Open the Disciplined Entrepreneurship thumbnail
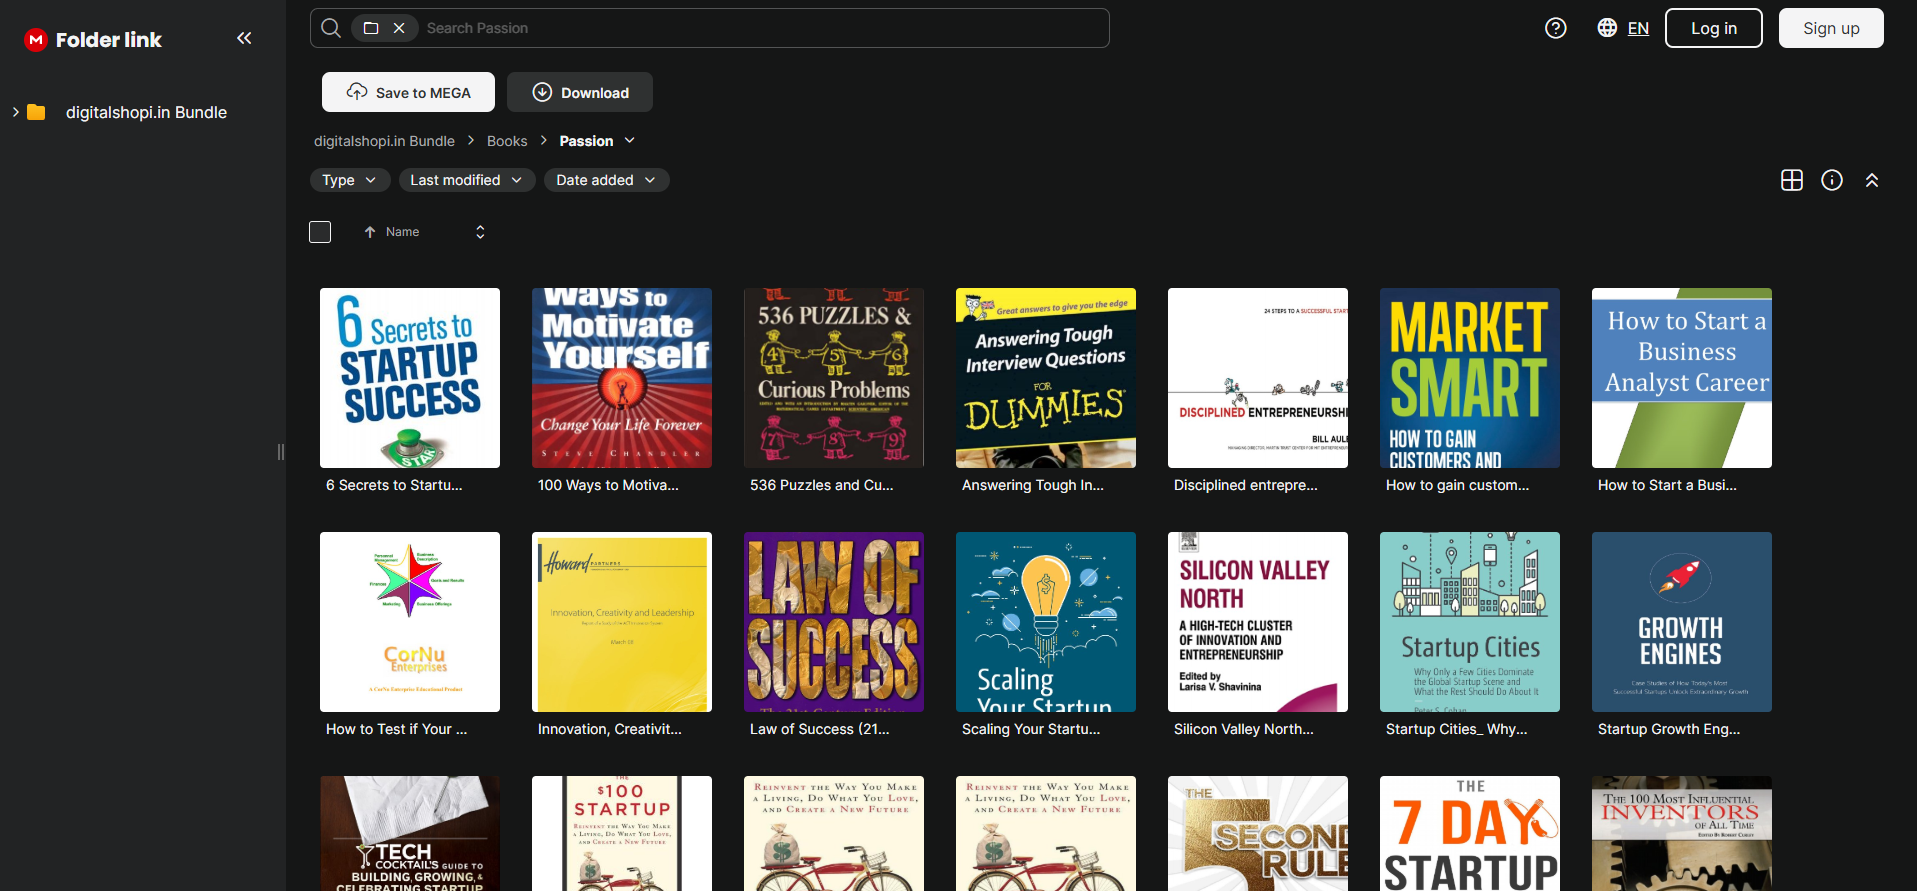Viewport: 1917px width, 891px height. 1258,378
